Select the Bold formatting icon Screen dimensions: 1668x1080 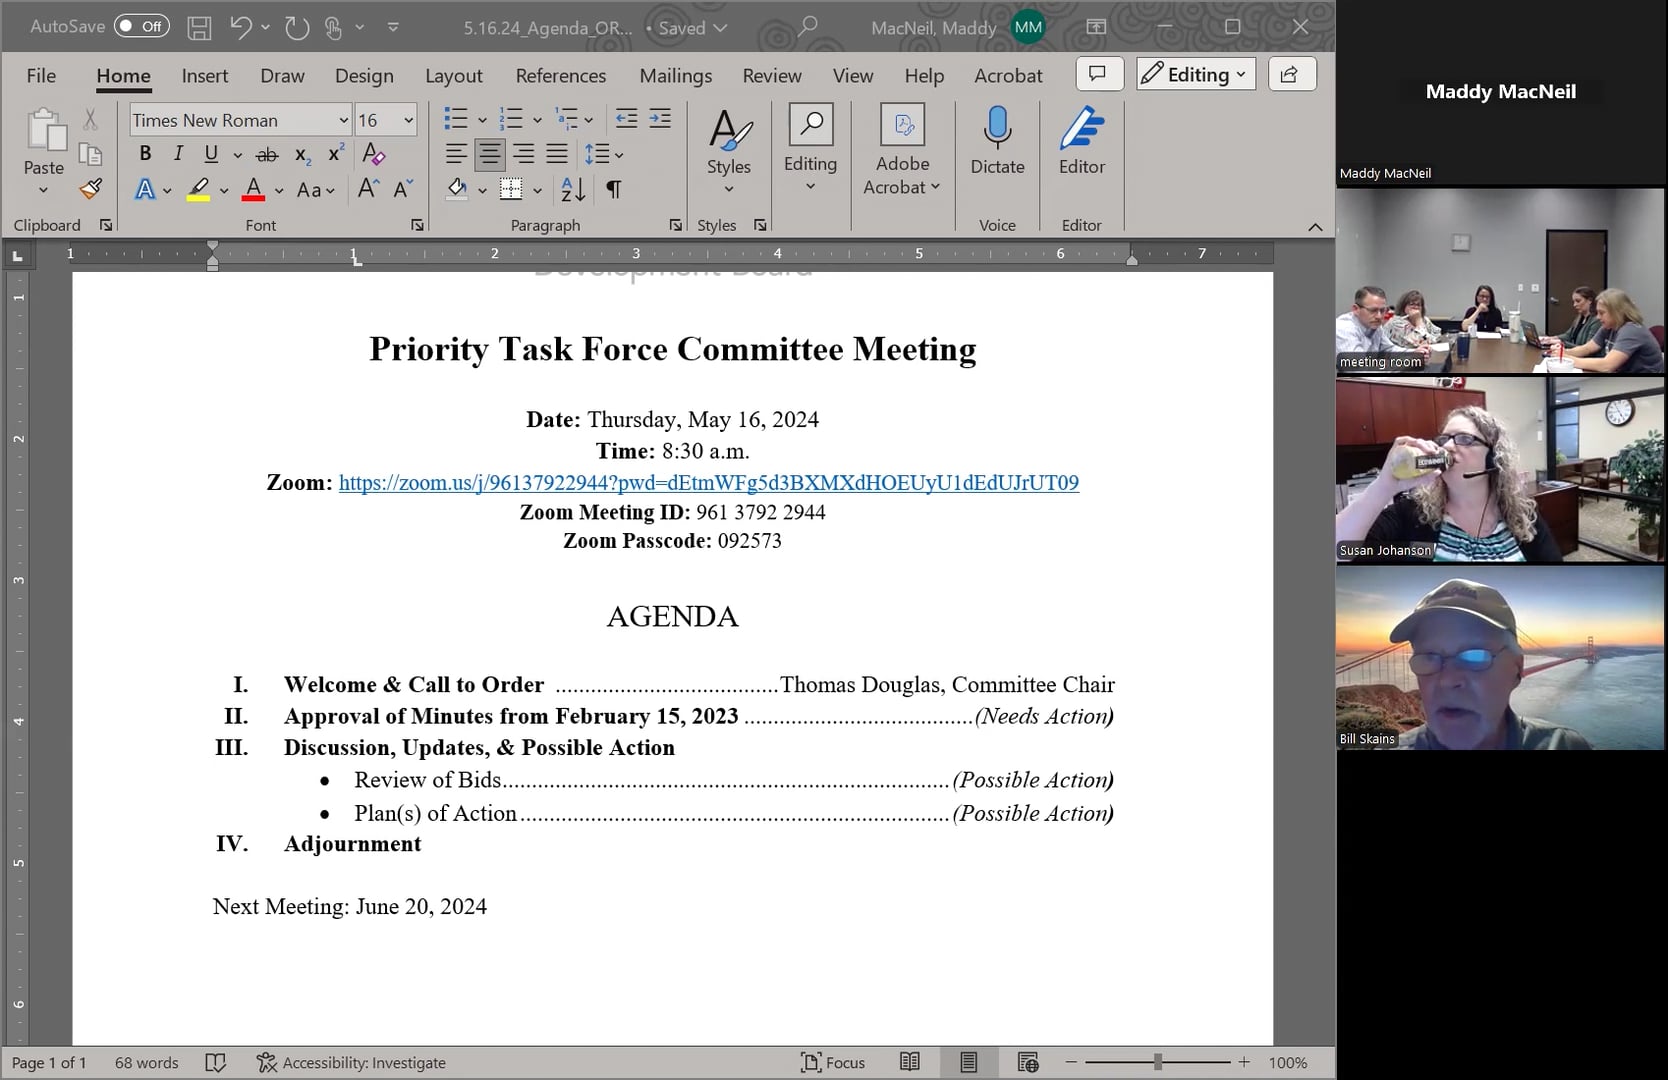[x=145, y=154]
